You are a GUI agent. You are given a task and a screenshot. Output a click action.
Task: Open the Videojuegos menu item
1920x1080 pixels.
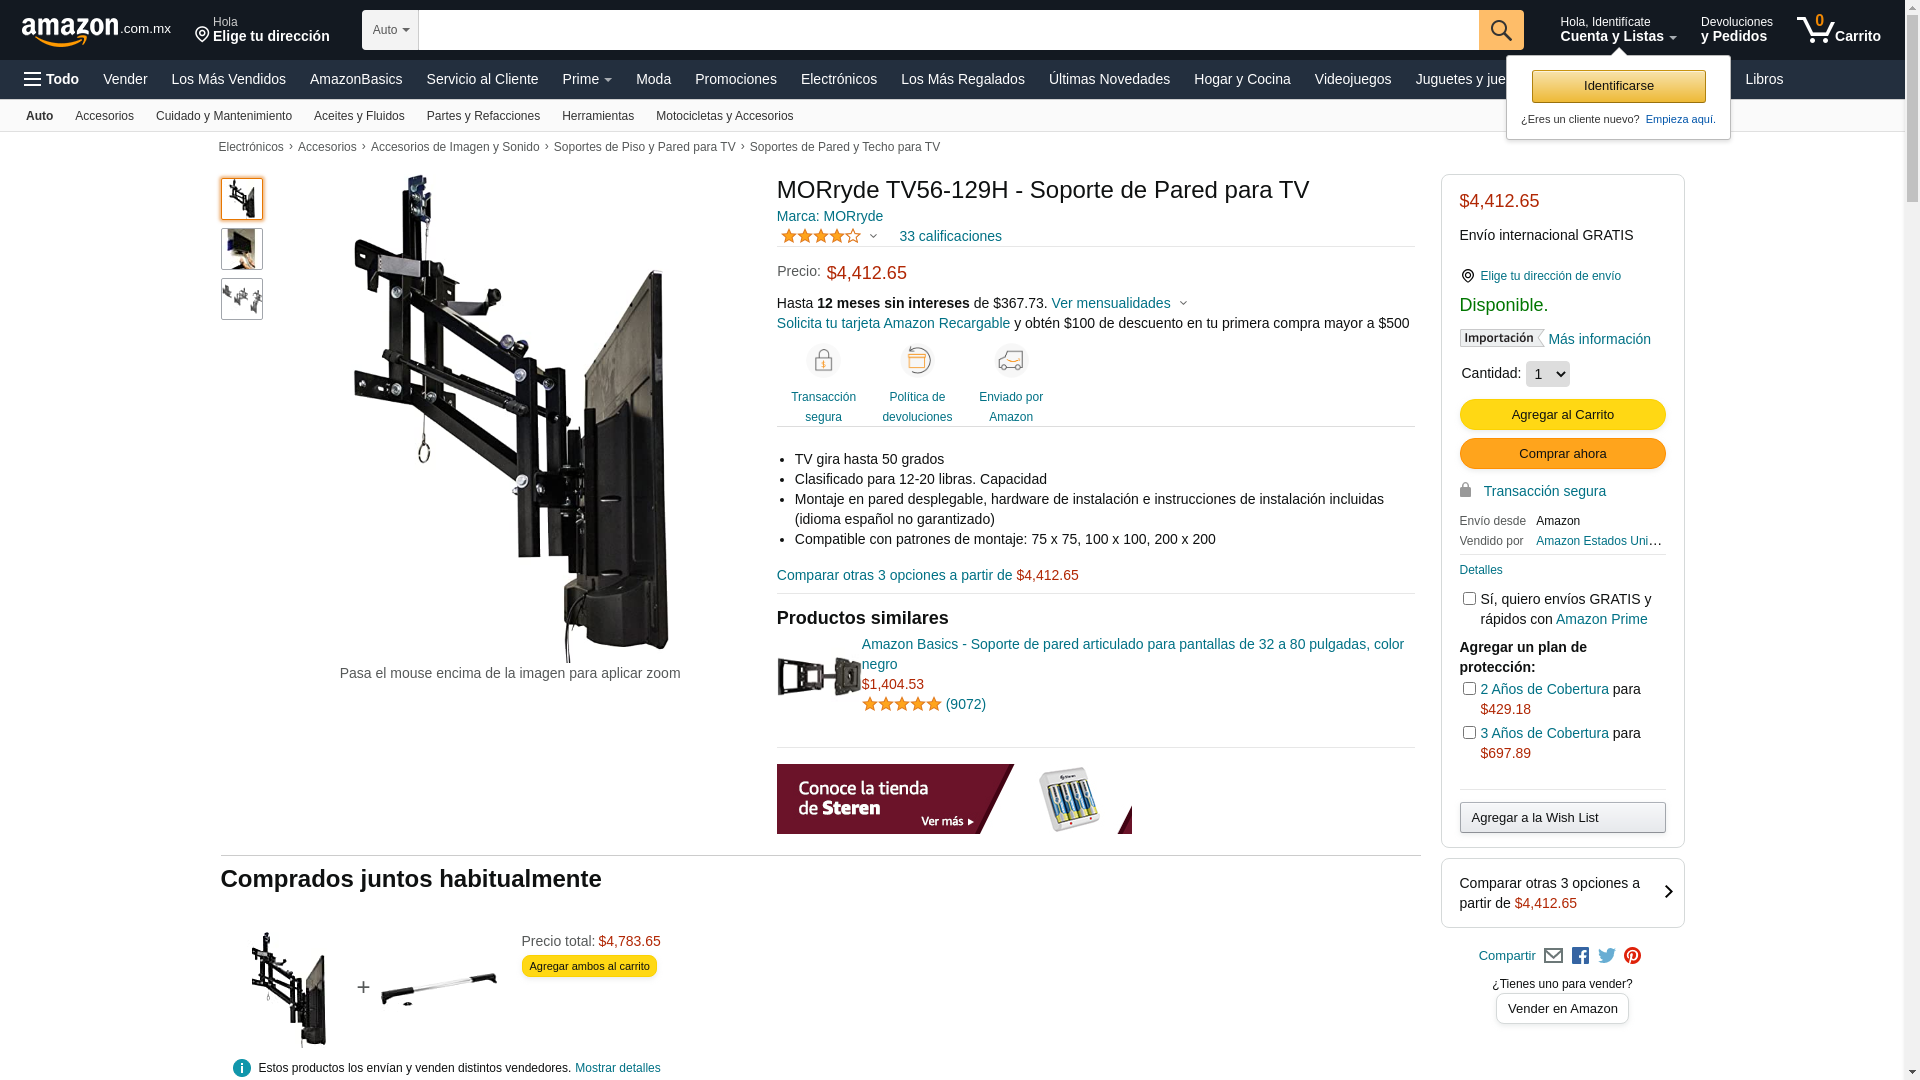pyautogui.click(x=1352, y=79)
